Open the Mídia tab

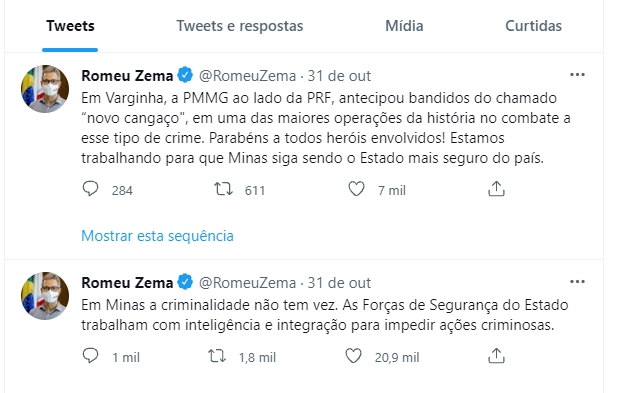click(x=404, y=26)
